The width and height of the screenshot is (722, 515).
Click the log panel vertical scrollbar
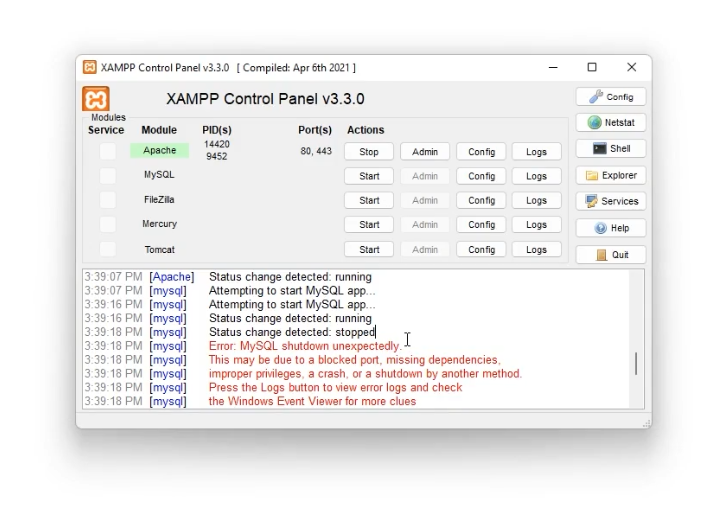pyautogui.click(x=636, y=363)
